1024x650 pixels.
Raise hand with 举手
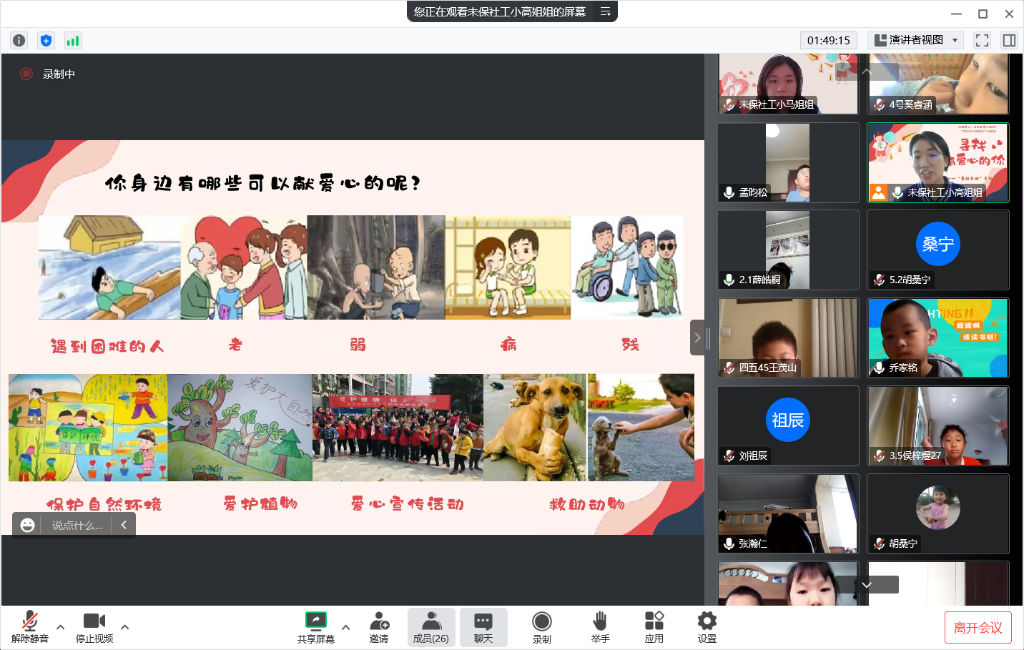click(x=600, y=627)
